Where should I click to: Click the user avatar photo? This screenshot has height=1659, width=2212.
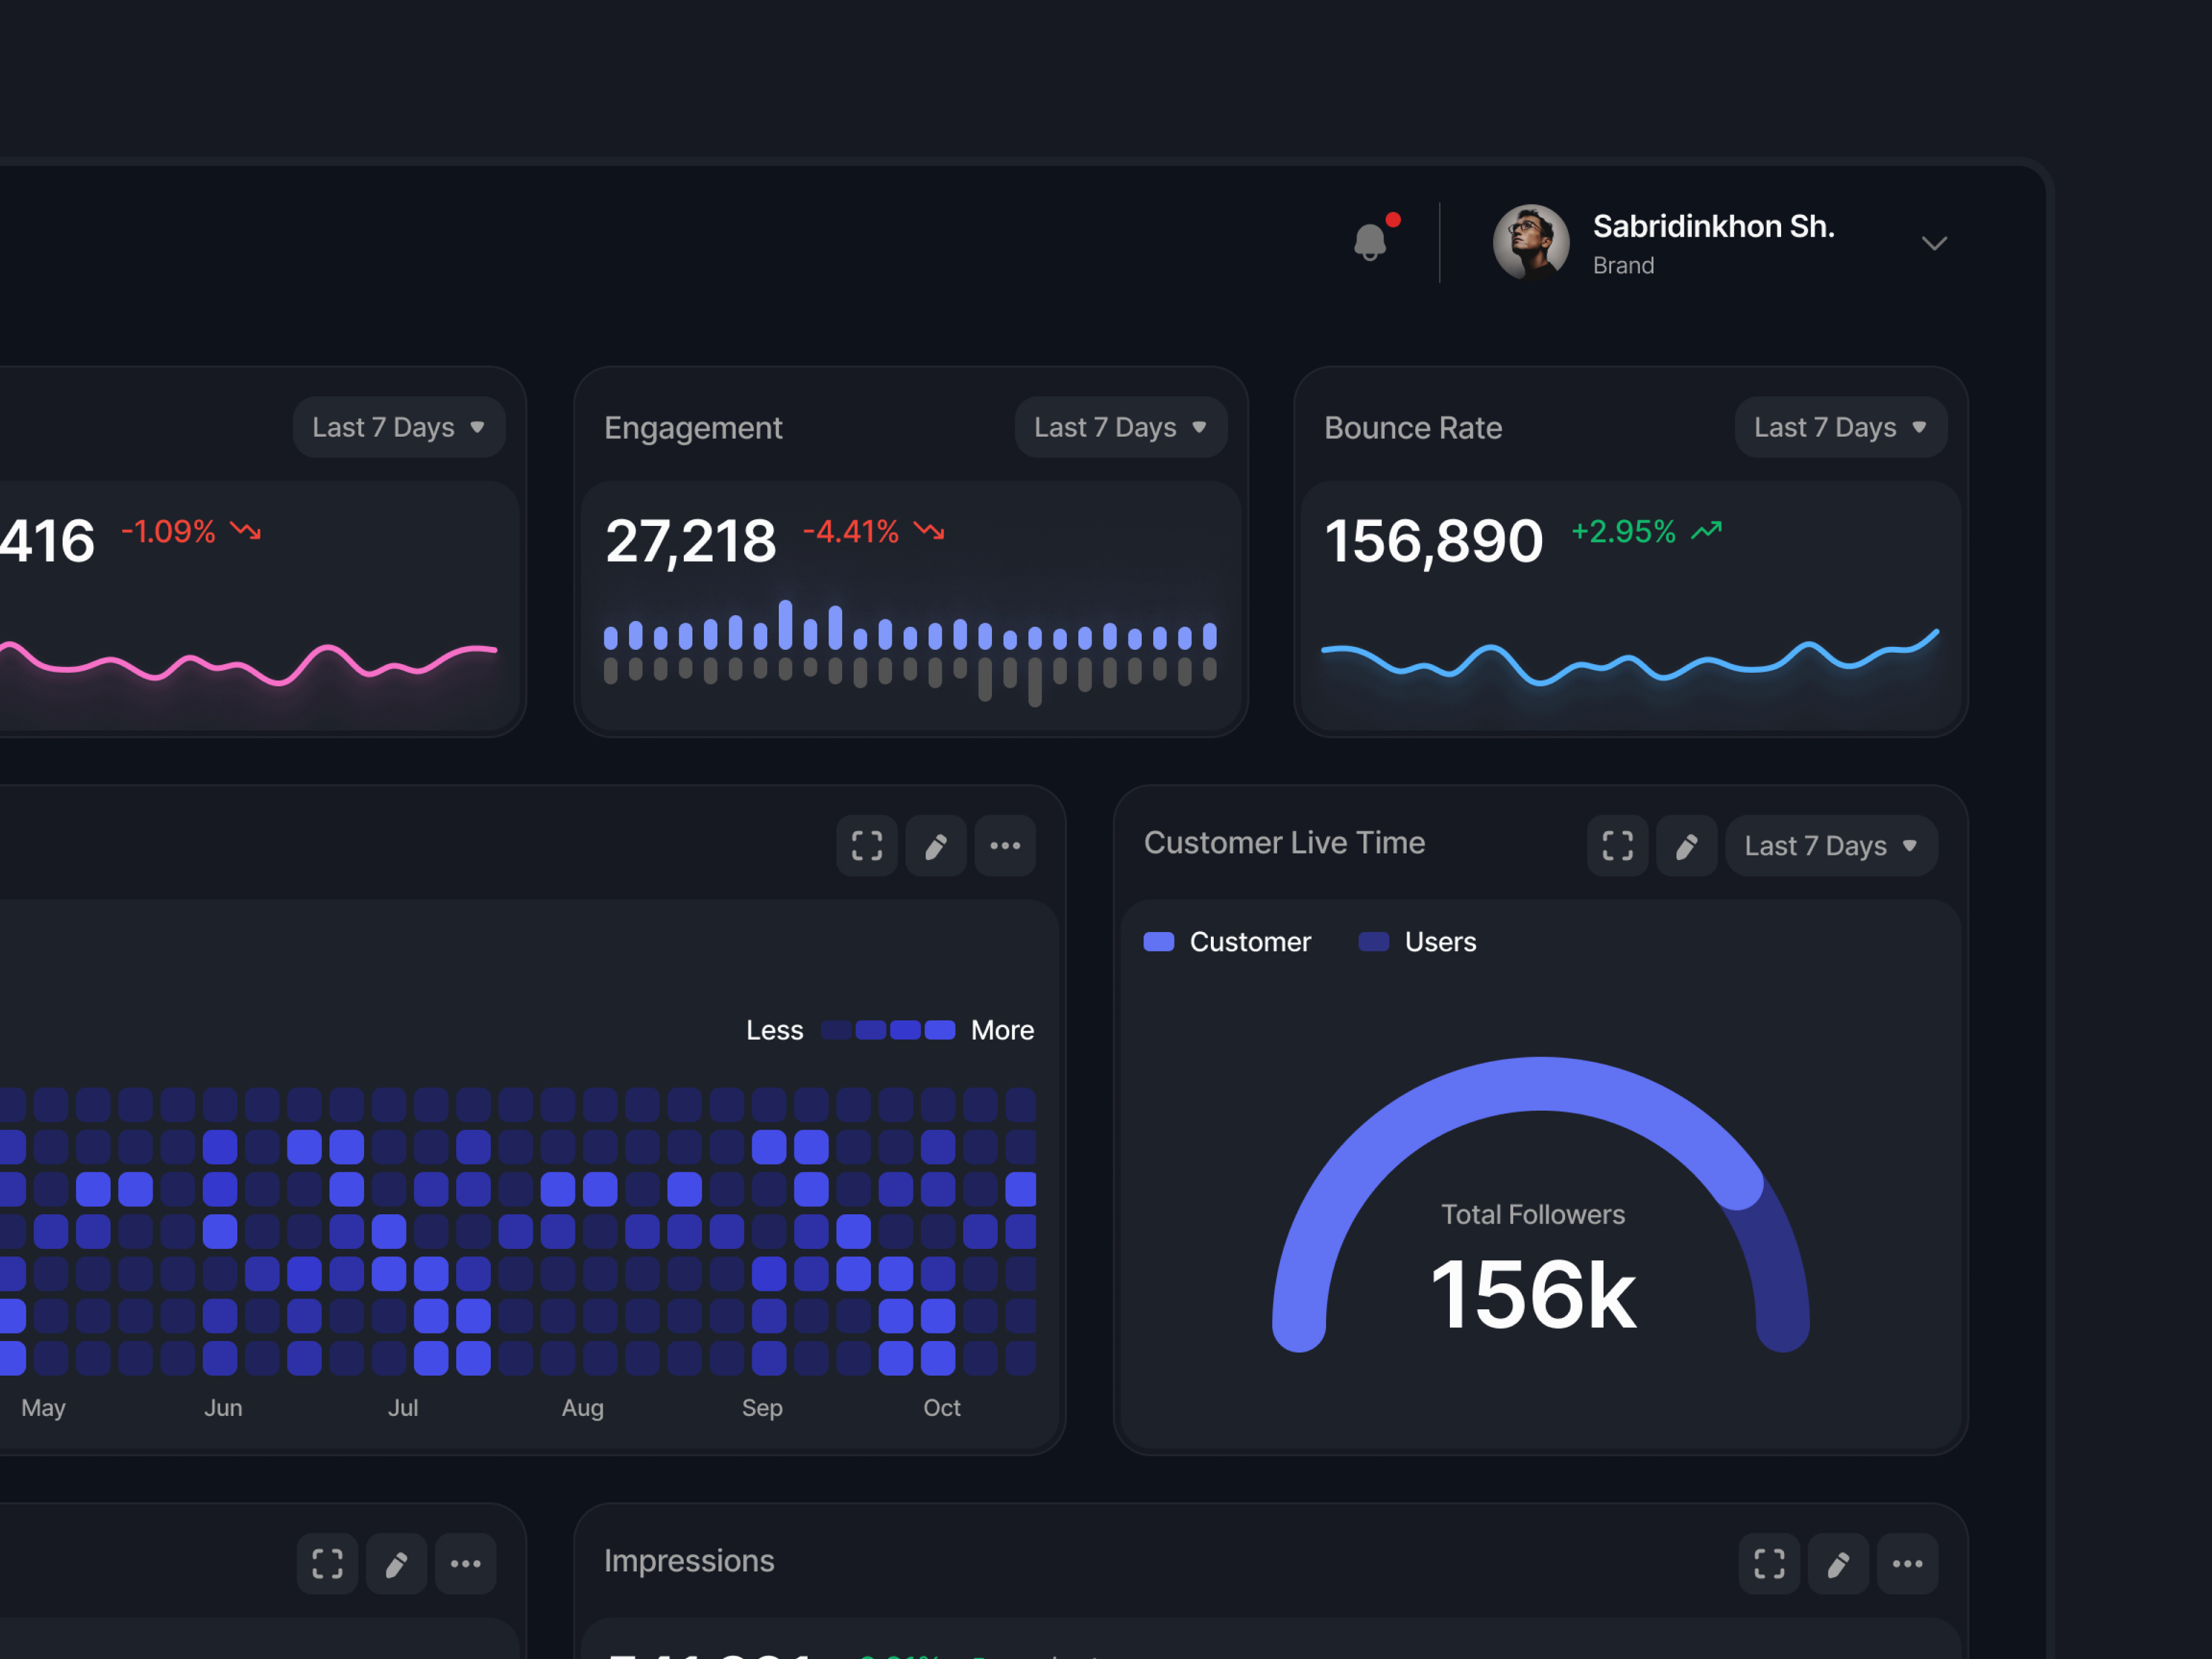1530,242
